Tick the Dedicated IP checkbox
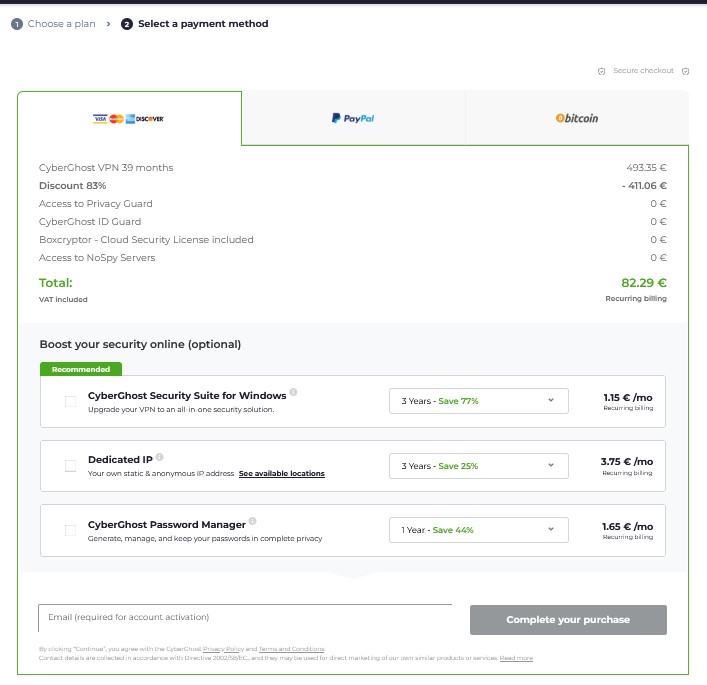 70,466
